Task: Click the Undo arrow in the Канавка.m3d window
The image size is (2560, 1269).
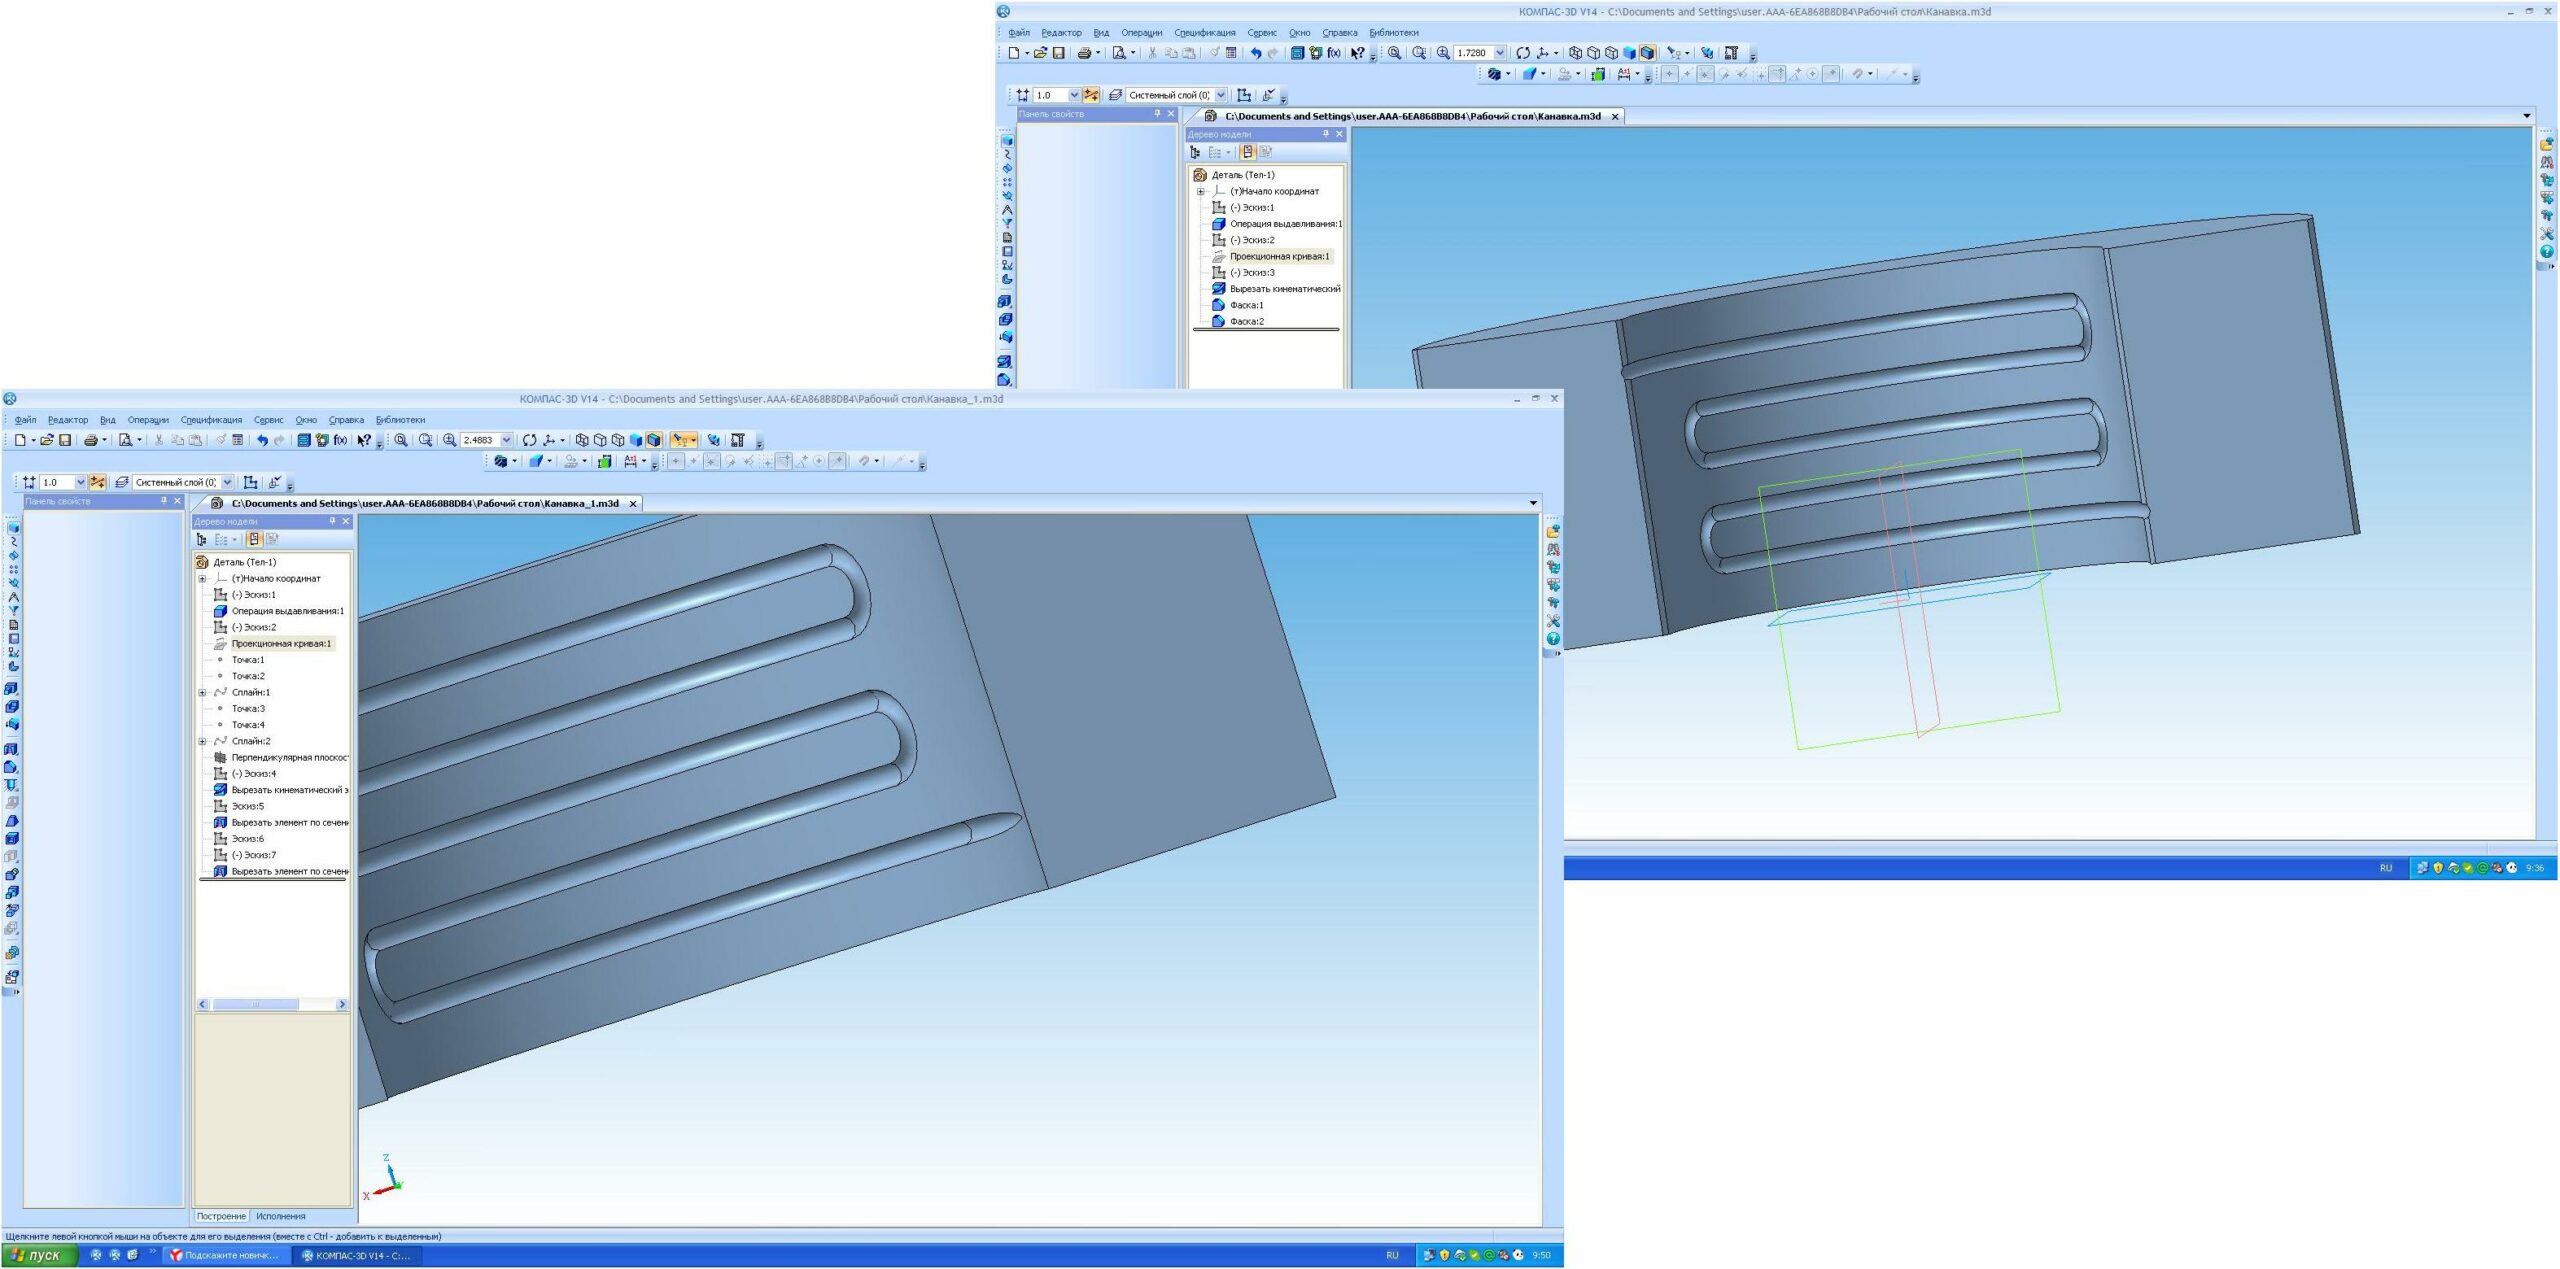Action: [1256, 53]
